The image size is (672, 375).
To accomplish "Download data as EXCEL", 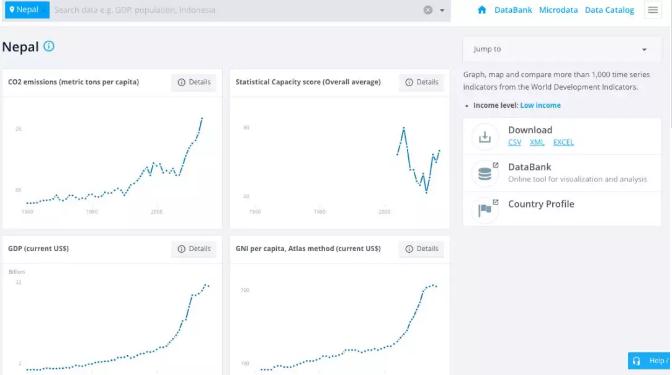I will 563,142.
